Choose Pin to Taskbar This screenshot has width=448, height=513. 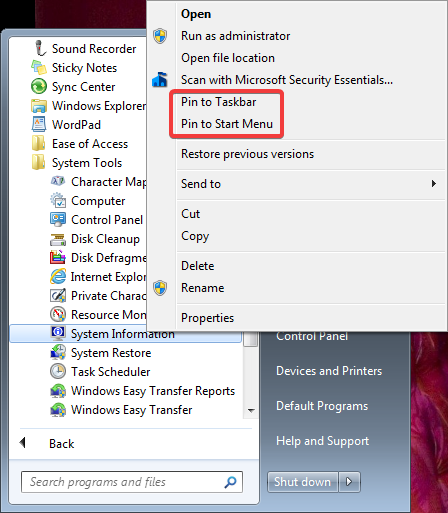tap(218, 102)
